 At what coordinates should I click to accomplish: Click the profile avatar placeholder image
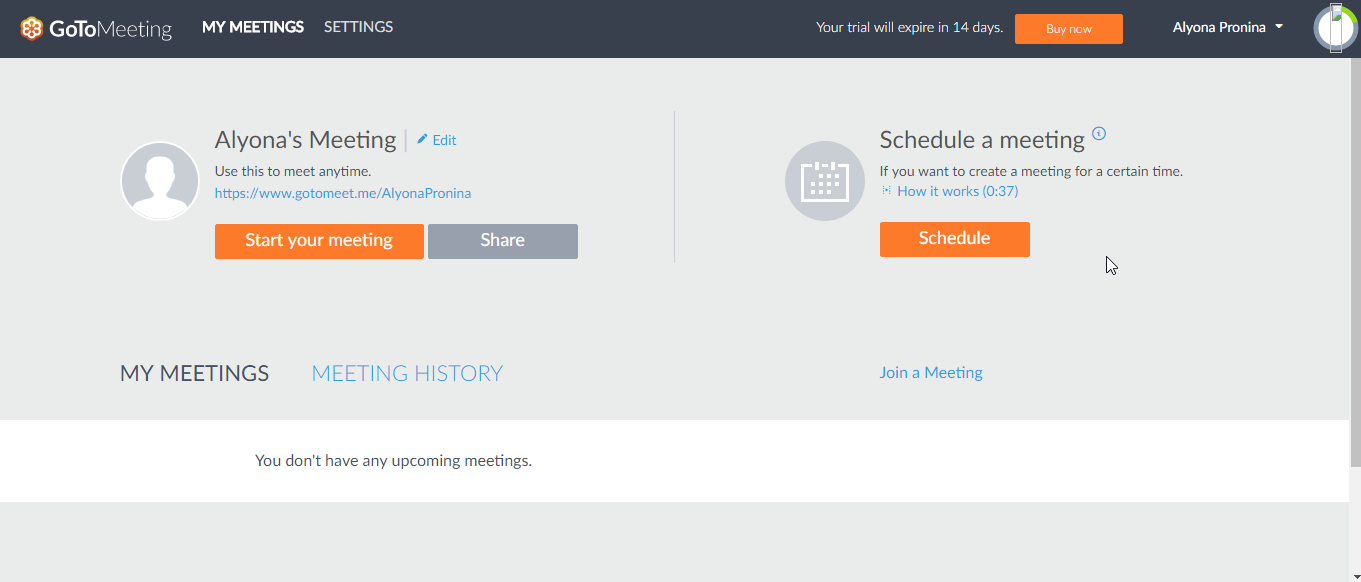pyautogui.click(x=159, y=181)
